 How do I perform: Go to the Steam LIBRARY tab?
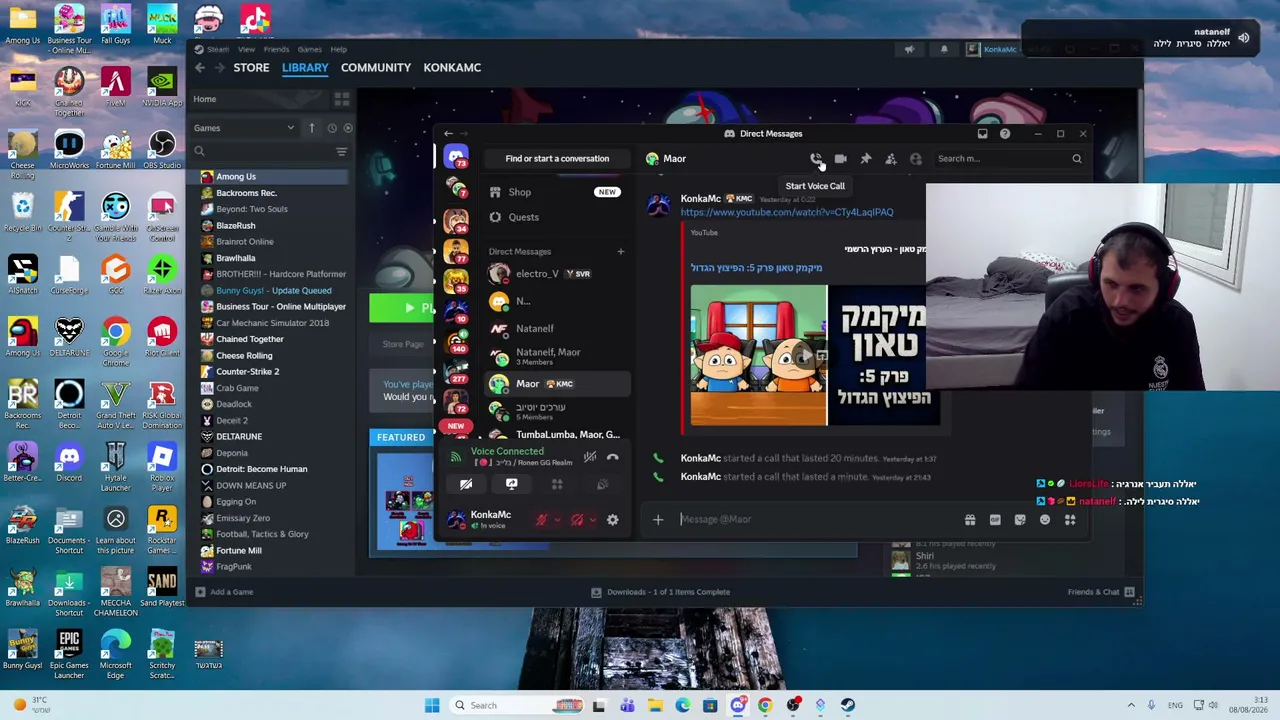pos(305,68)
